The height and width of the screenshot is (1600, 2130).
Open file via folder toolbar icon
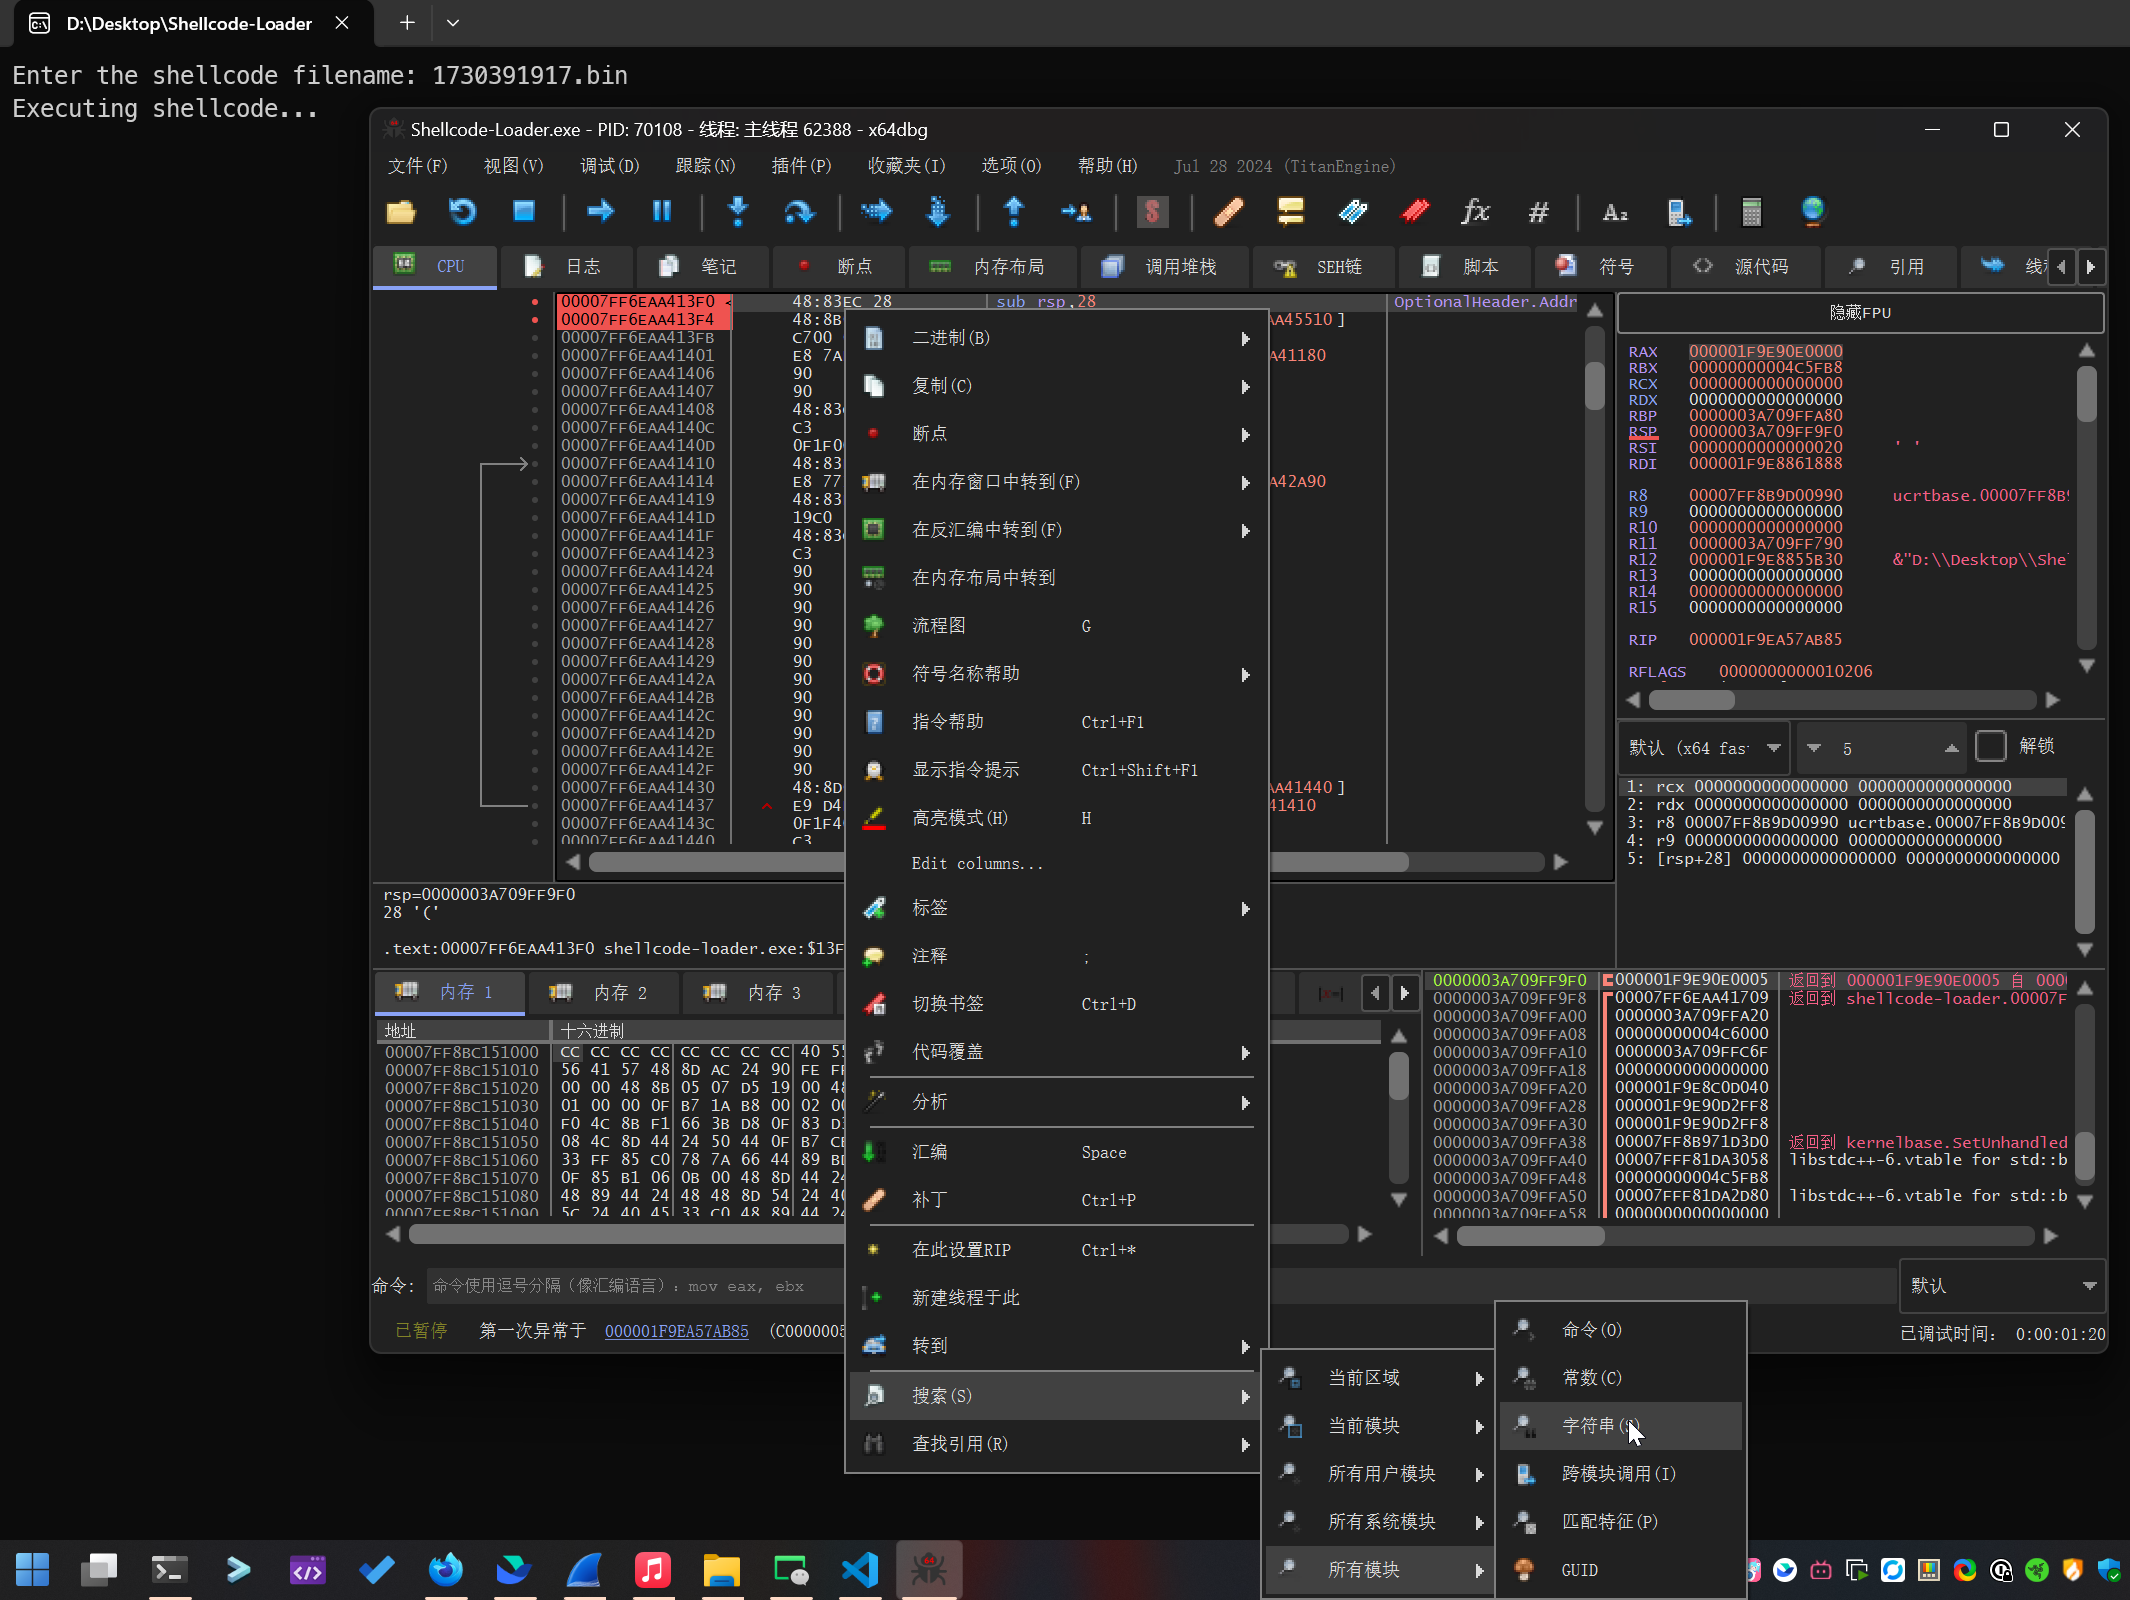[x=400, y=212]
